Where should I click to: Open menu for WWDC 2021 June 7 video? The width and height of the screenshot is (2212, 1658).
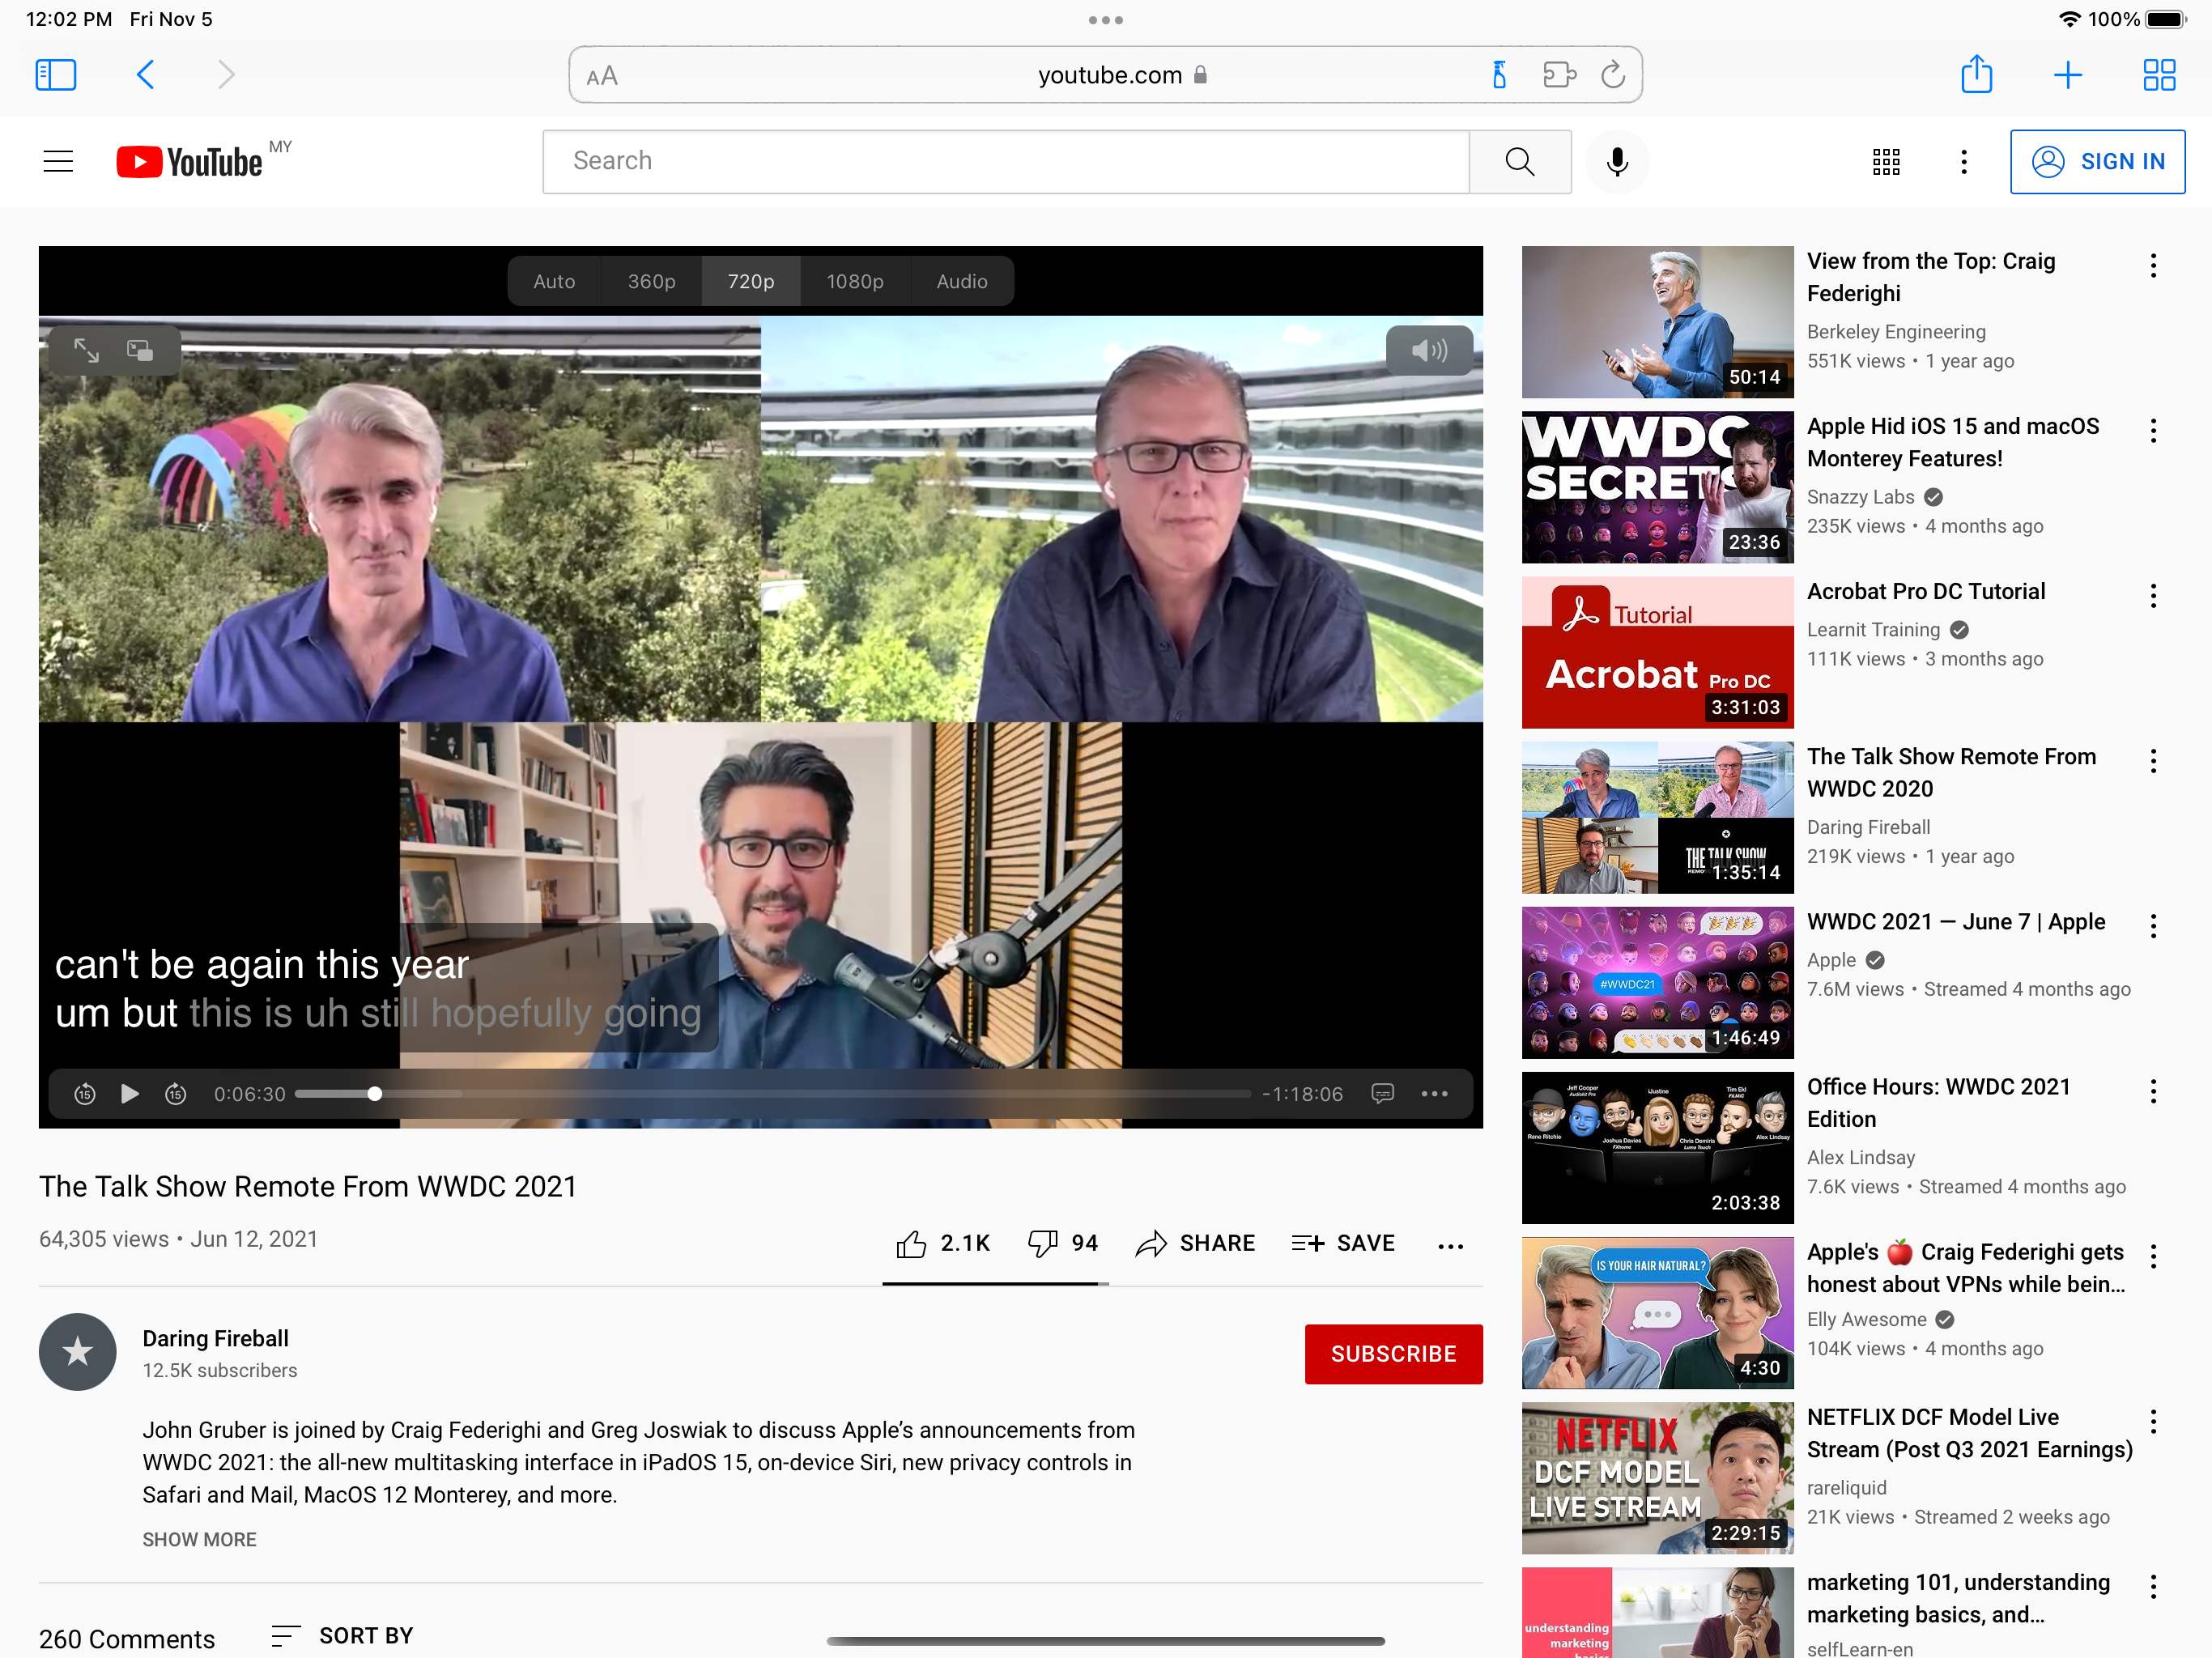click(2153, 926)
